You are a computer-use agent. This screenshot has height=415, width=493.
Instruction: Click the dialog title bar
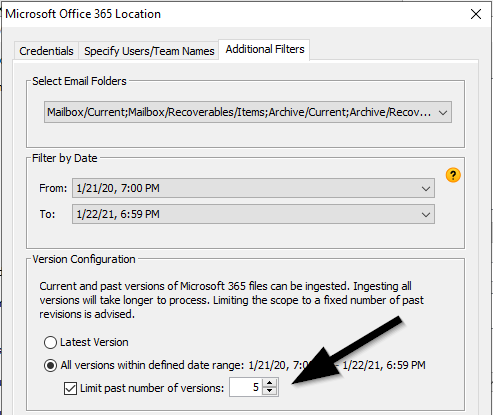click(x=233, y=14)
